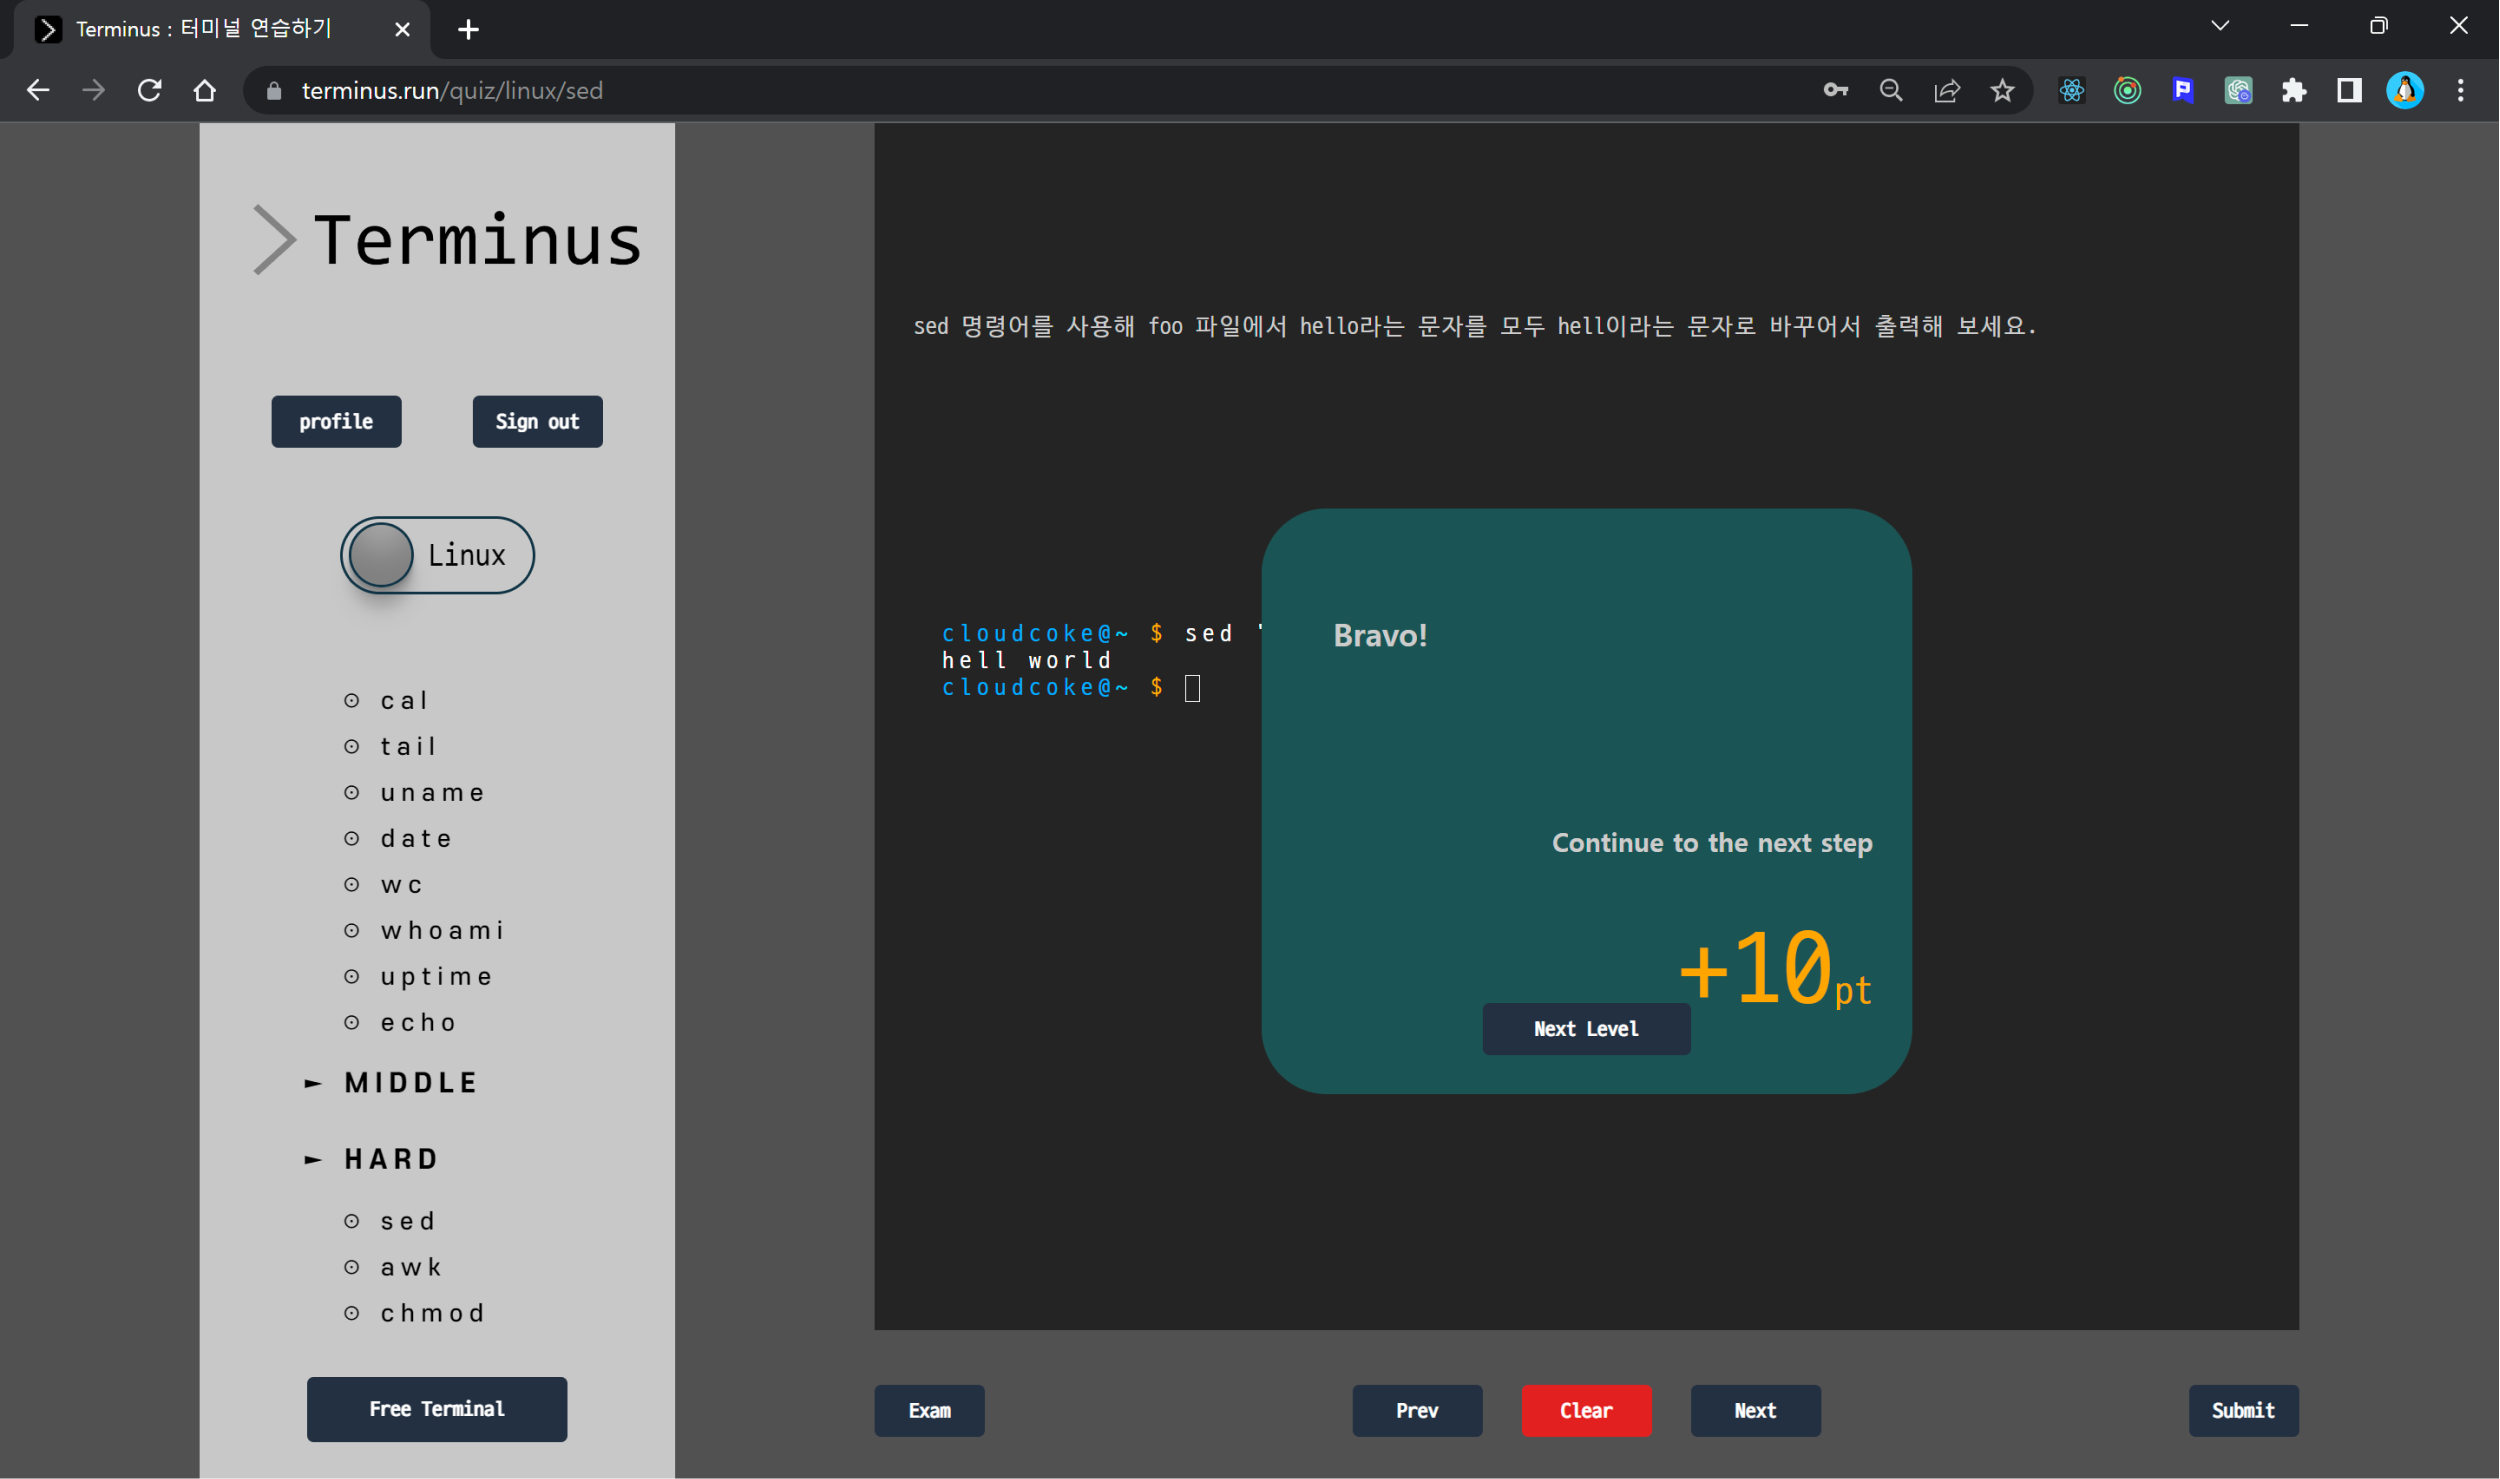This screenshot has width=2500, height=1479.
Task: Click the red Clear button
Action: (x=1586, y=1410)
